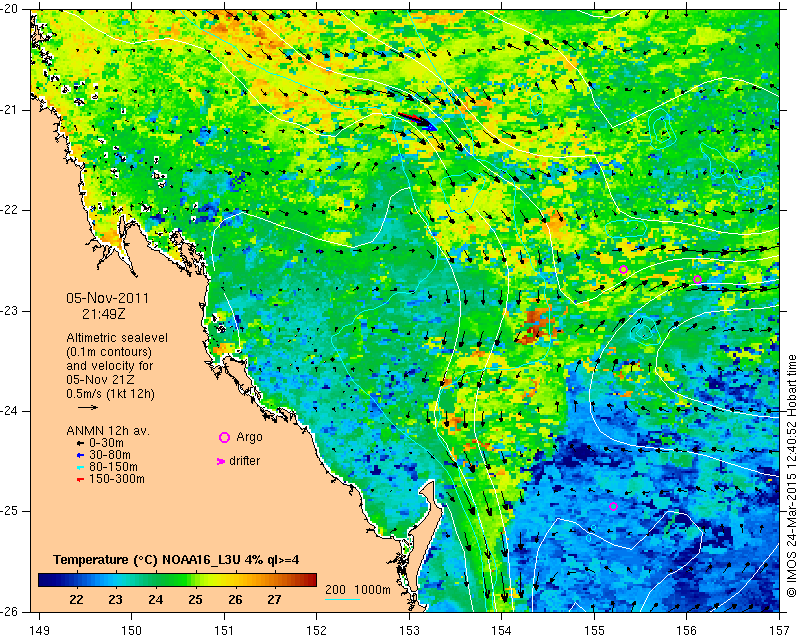This screenshot has height=640, width=800.
Task: Click the '27' colorbar tick label
Action: click(x=274, y=600)
